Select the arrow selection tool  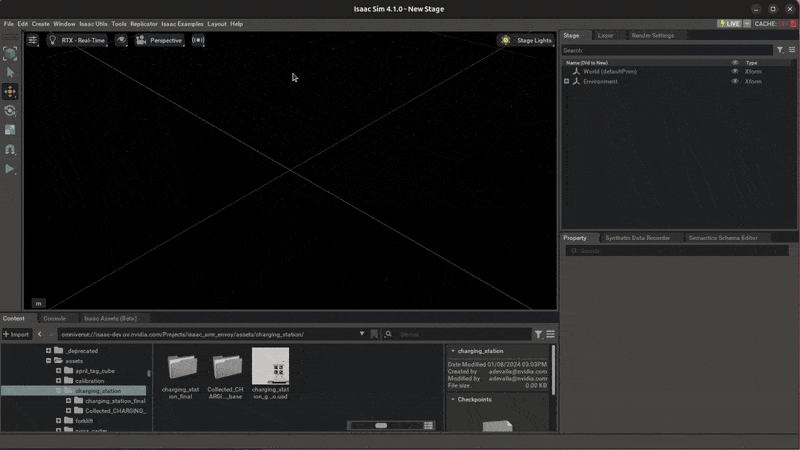10,73
